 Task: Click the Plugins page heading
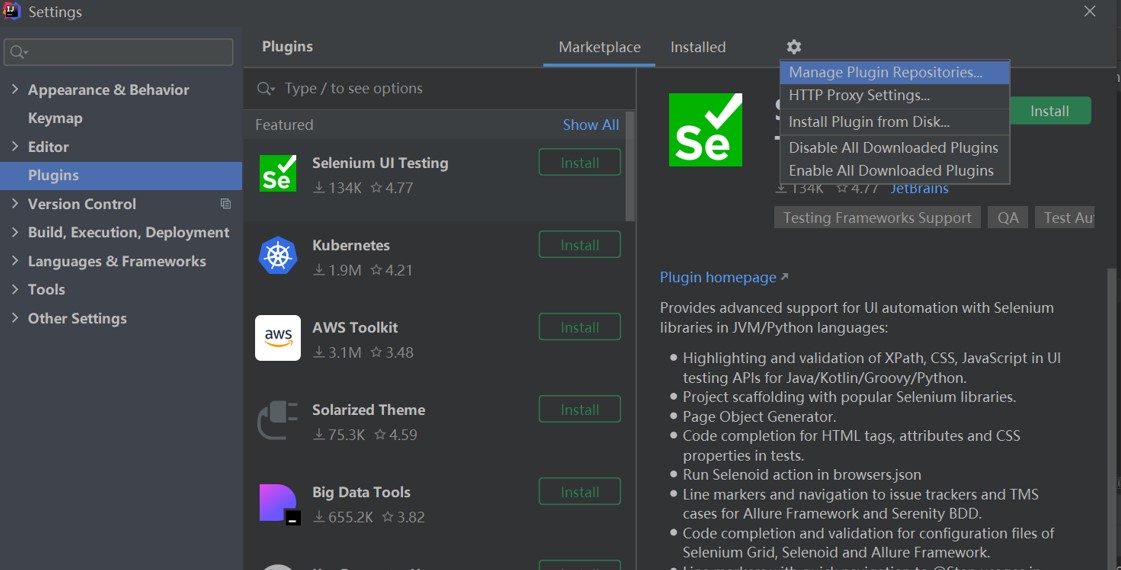click(287, 46)
